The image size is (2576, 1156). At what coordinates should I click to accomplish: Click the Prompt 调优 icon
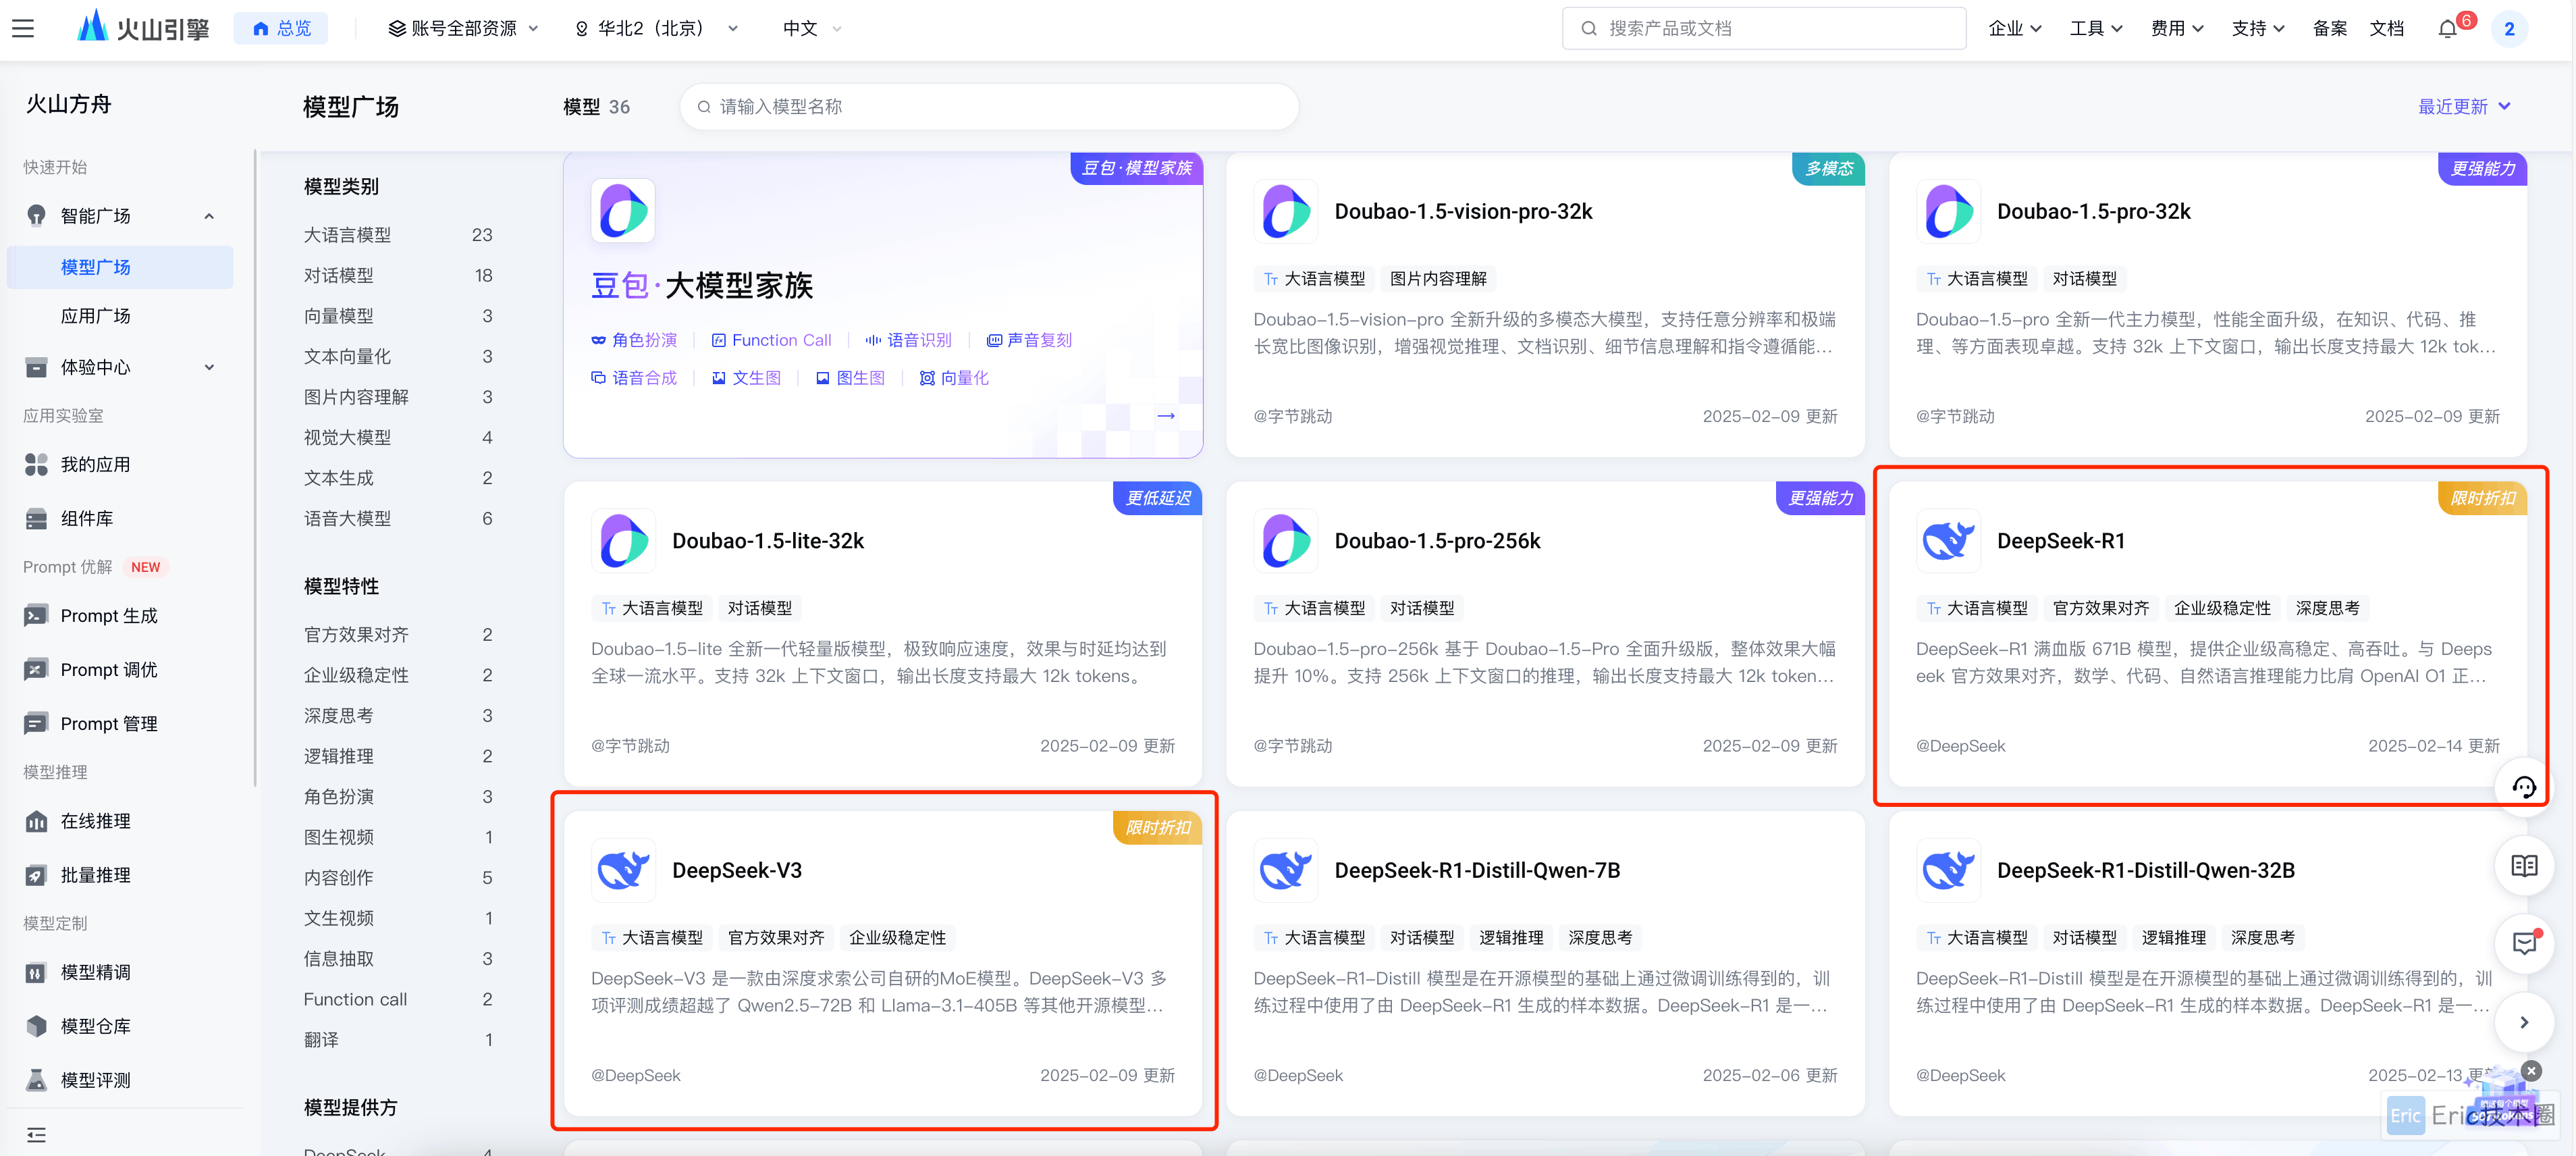[36, 669]
